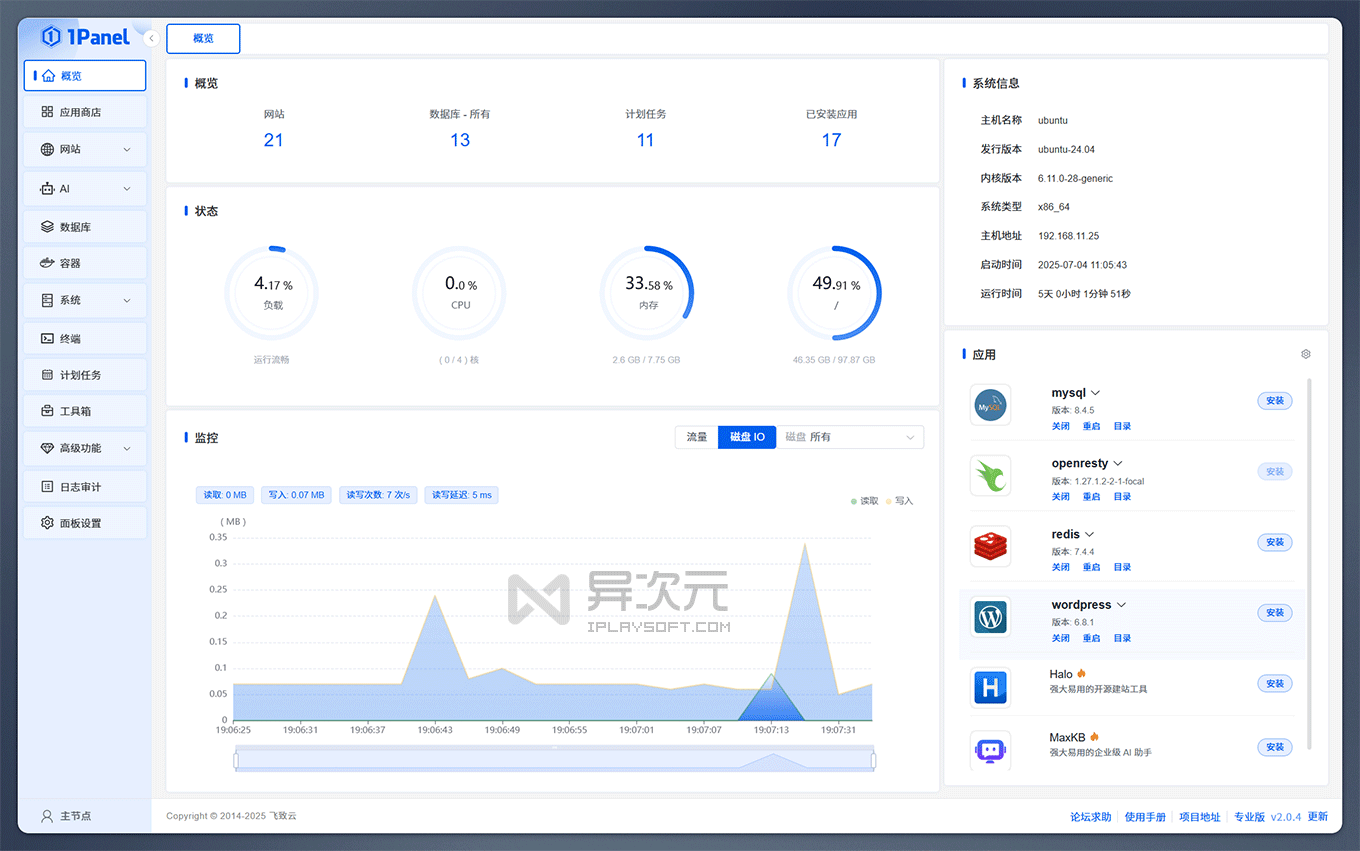The height and width of the screenshot is (851, 1360).
Task: Click 主节点 at sidebar bottom
Action: pos(66,816)
